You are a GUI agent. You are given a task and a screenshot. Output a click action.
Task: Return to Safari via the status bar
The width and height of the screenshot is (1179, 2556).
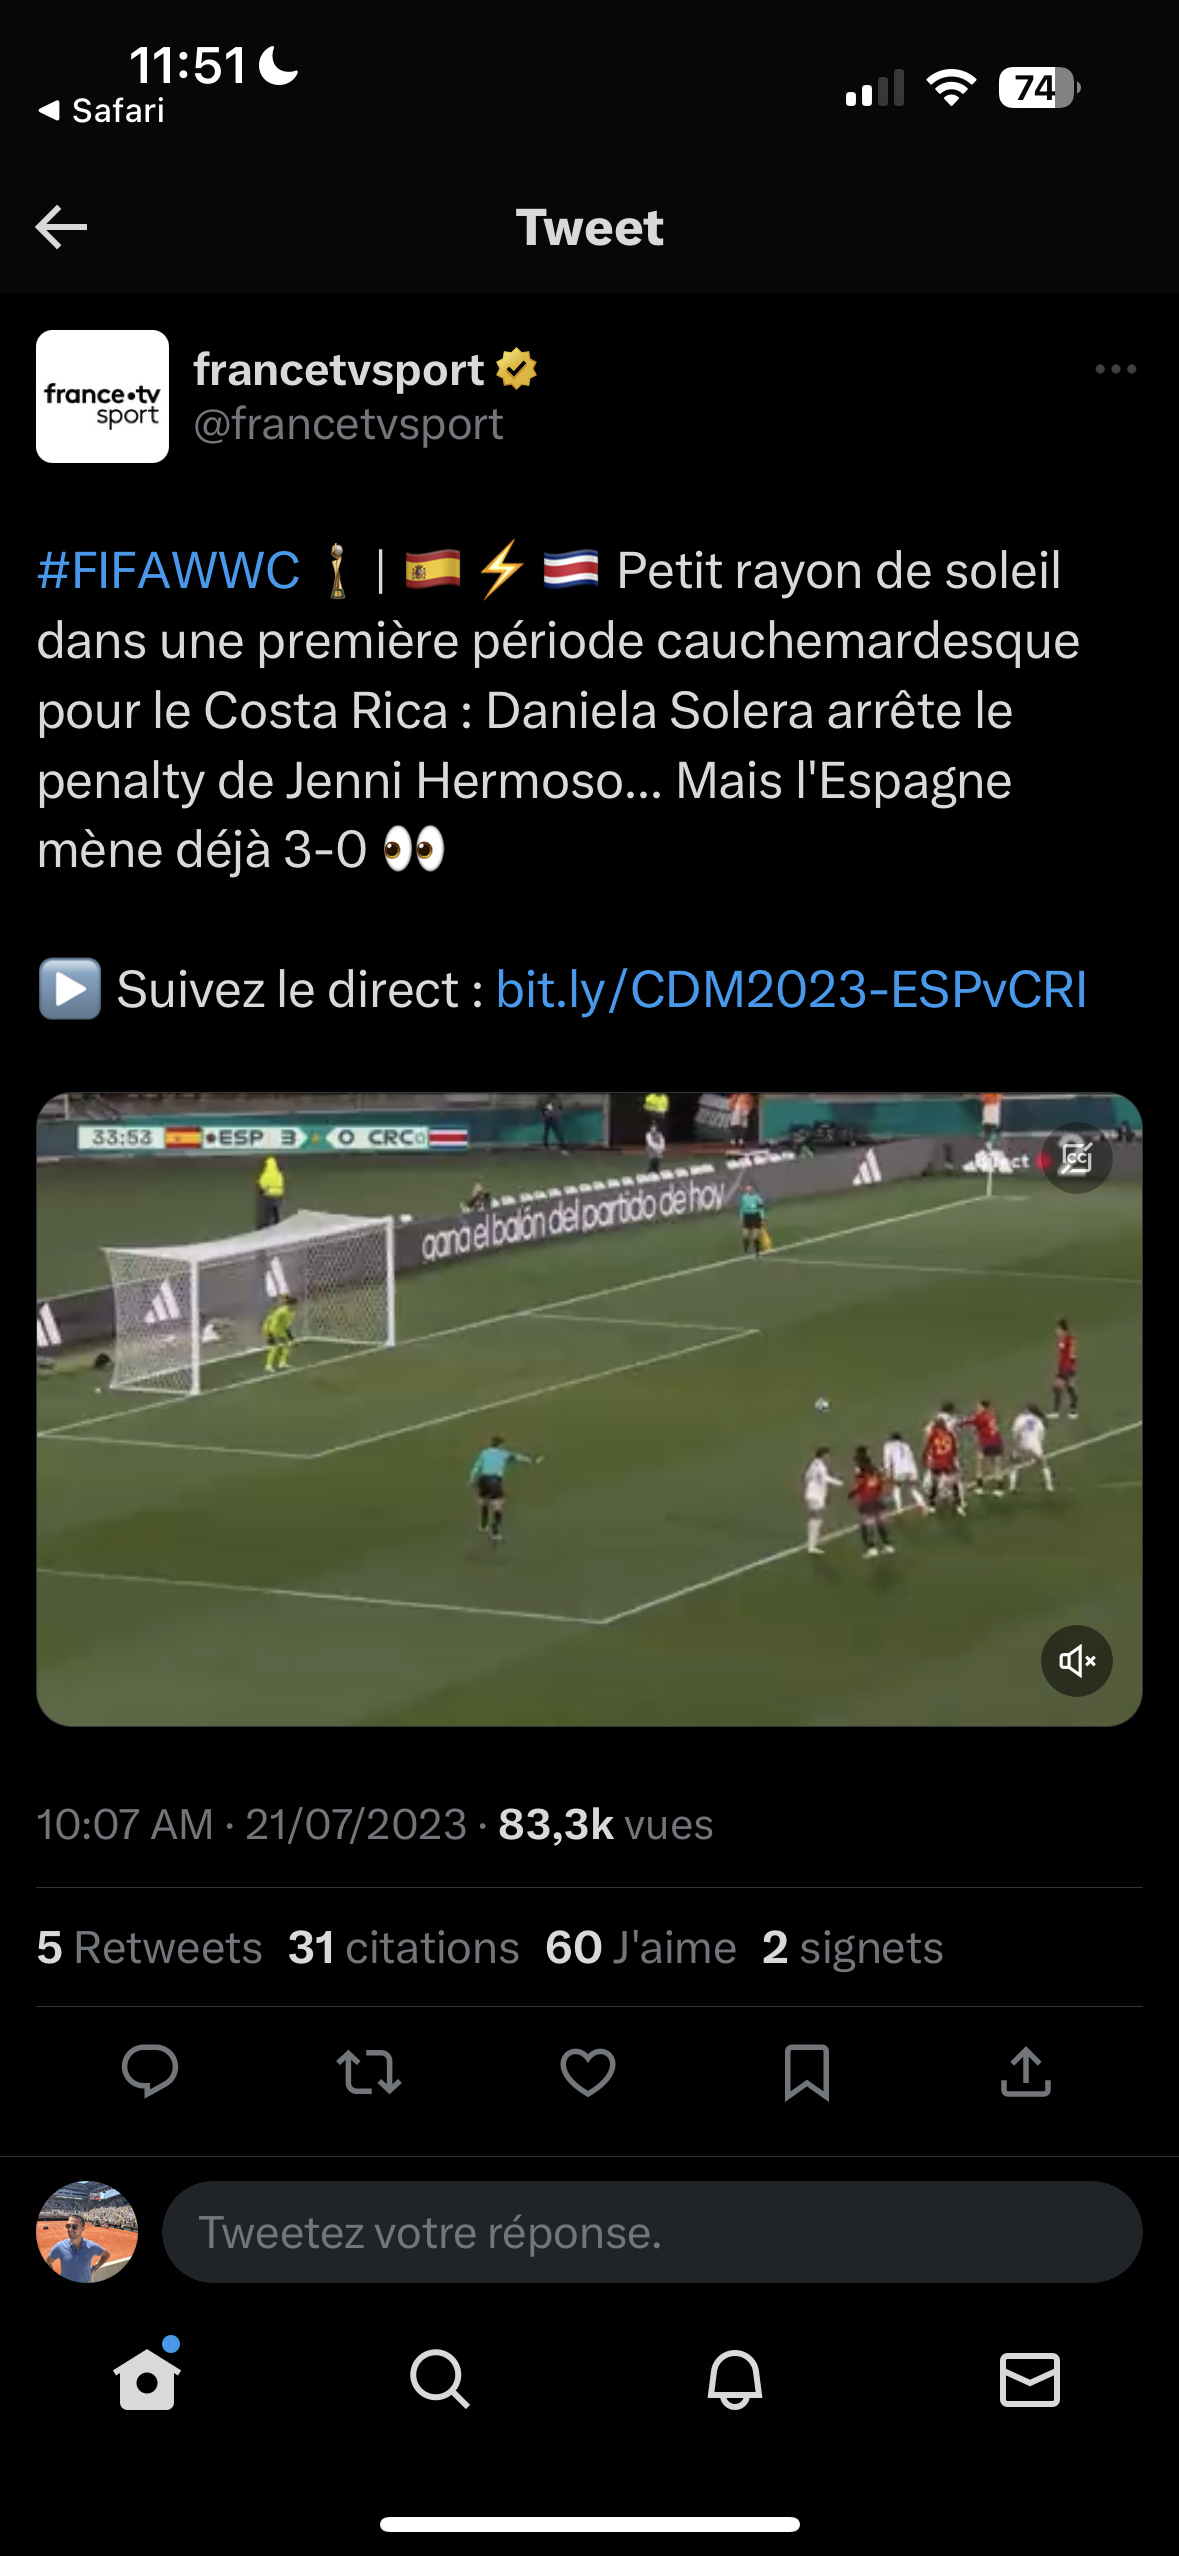coord(101,110)
